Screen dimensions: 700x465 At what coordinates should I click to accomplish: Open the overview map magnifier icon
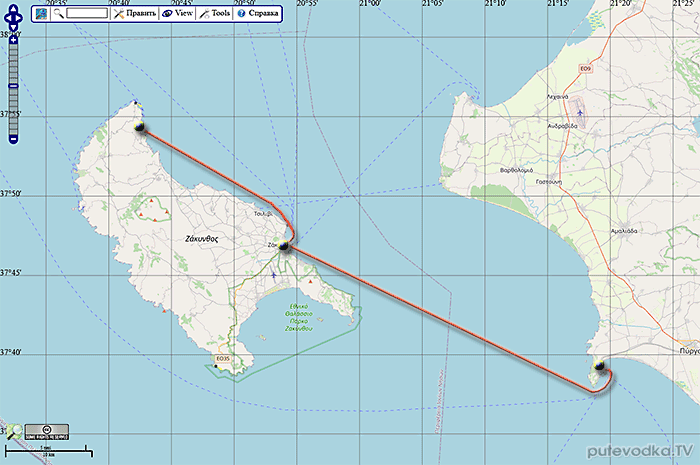click(14, 432)
